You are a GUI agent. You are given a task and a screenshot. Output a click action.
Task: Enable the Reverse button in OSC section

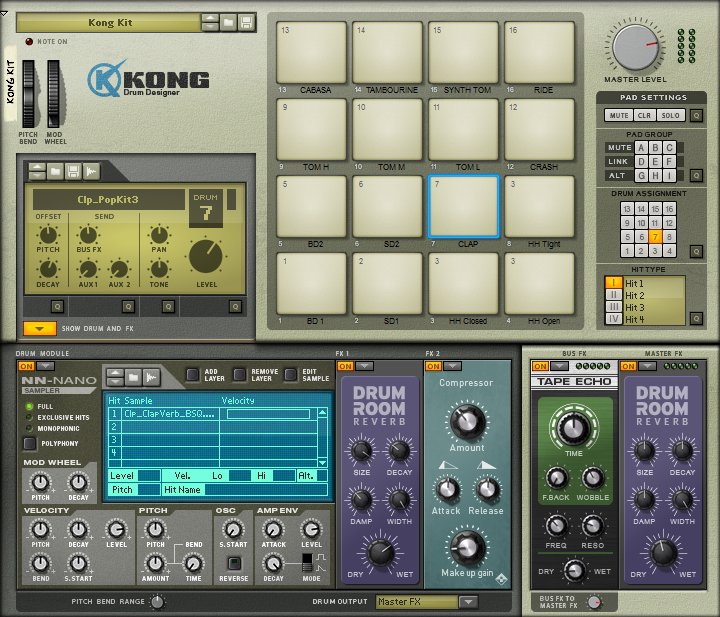pyautogui.click(x=233, y=562)
